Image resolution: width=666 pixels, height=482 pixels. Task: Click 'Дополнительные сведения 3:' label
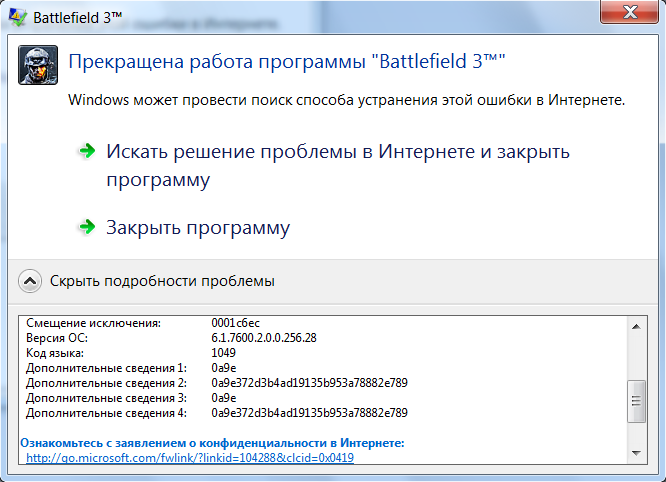click(x=106, y=398)
